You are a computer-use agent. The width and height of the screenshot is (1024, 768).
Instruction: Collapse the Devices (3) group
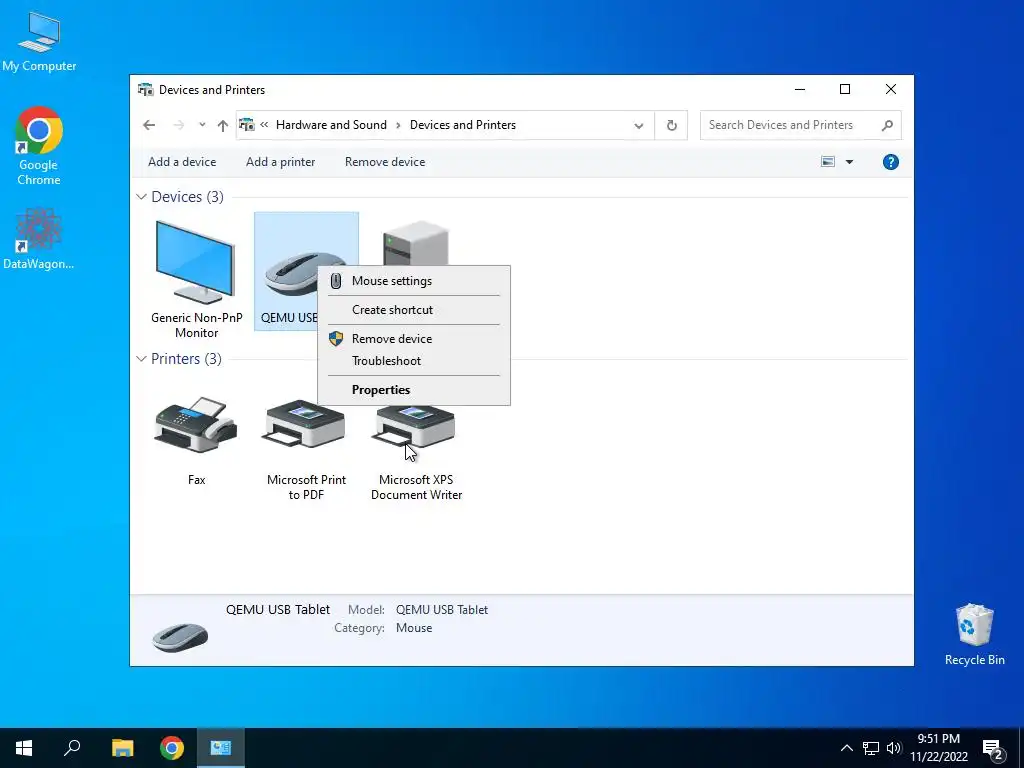141,197
